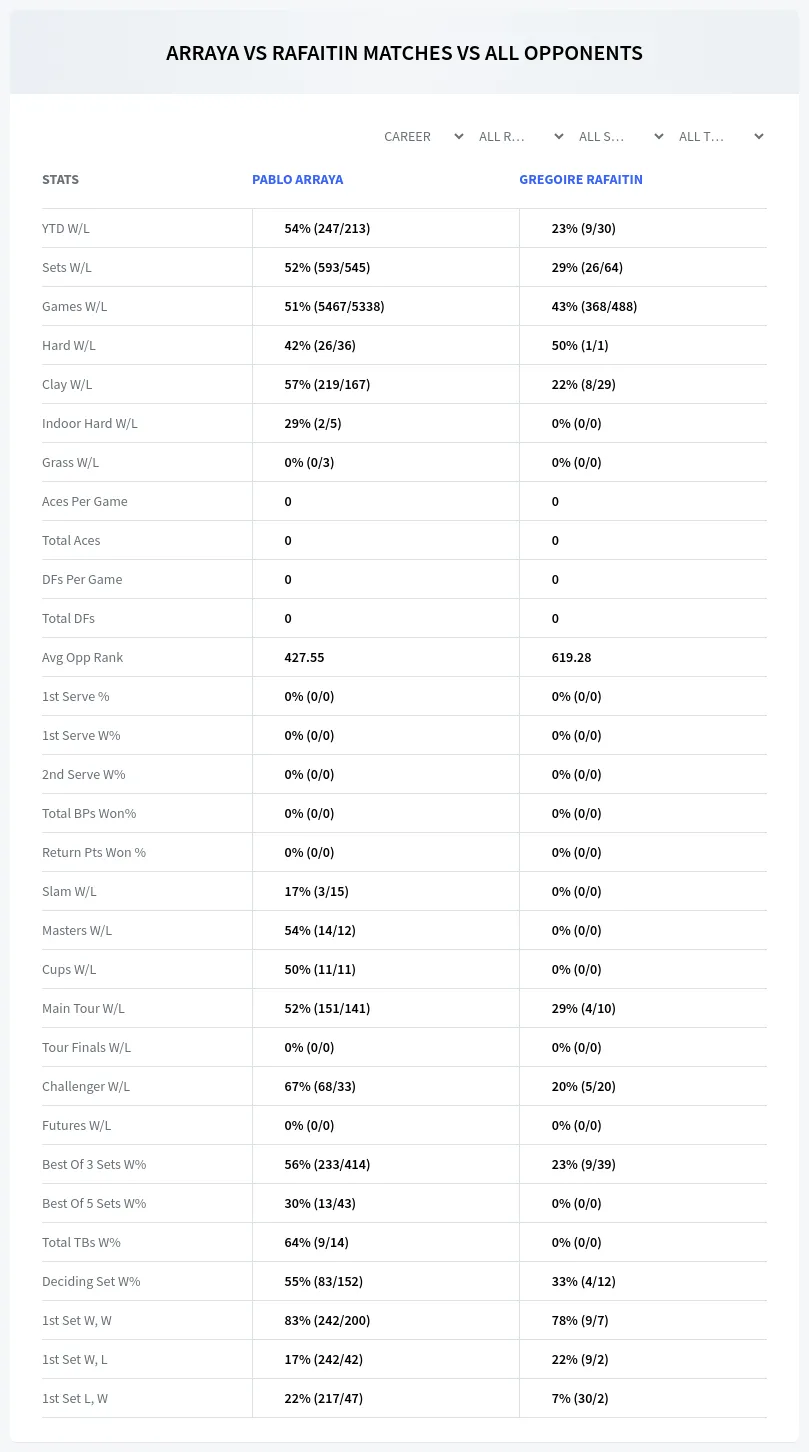Select the Avg Opp Rank row label
809x1452 pixels.
tap(82, 658)
